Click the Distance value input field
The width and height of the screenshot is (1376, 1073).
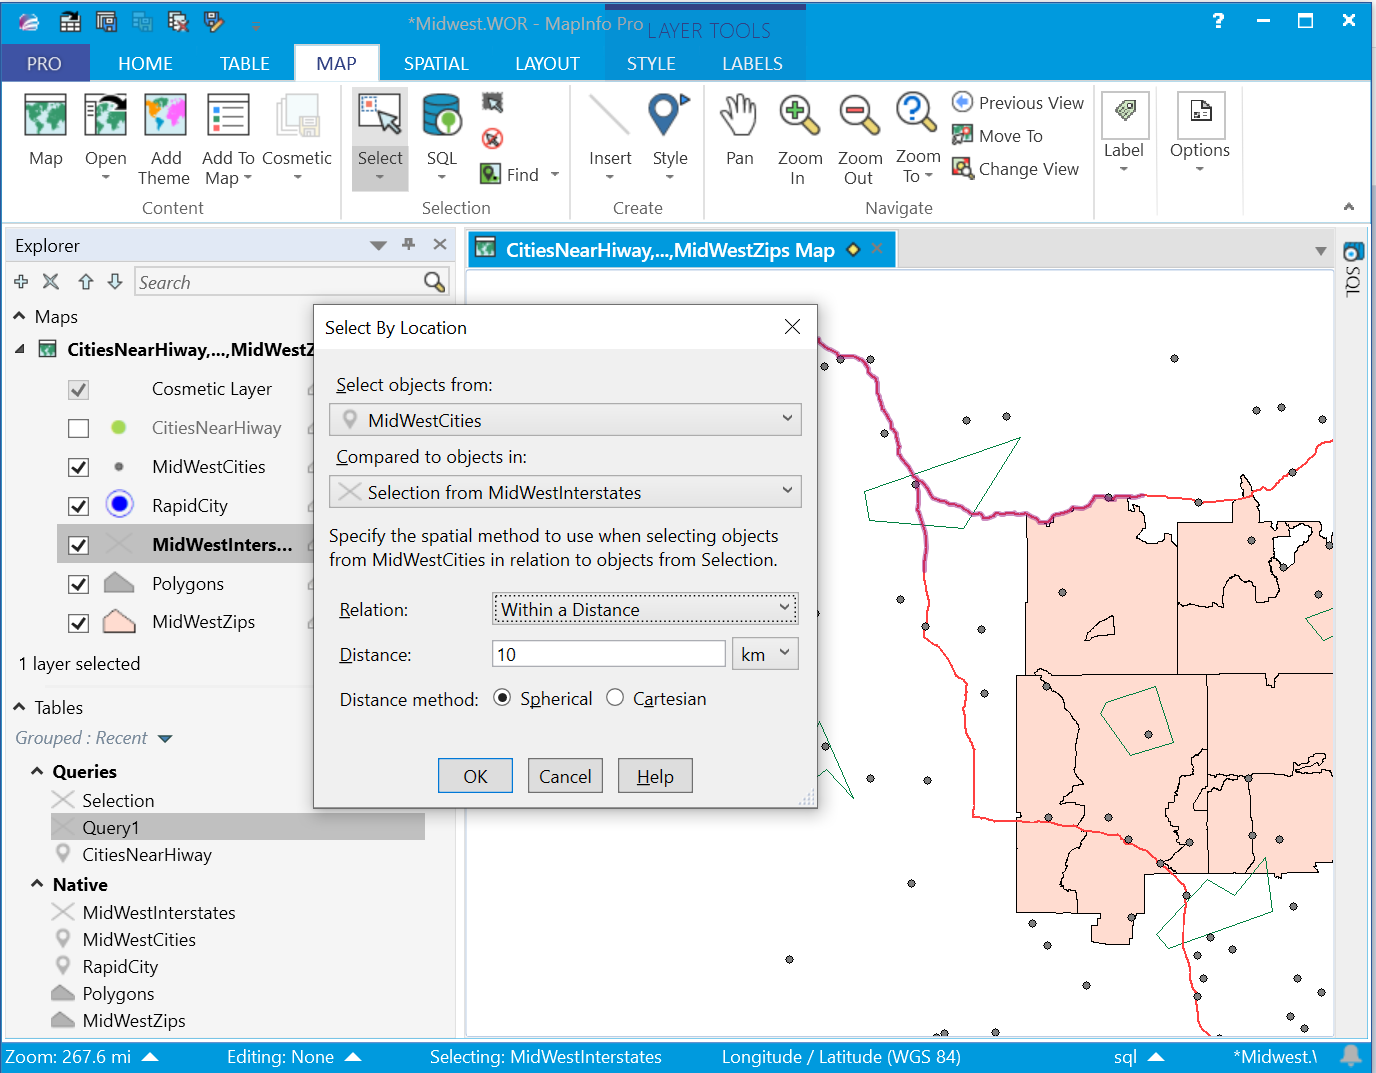pyautogui.click(x=609, y=654)
